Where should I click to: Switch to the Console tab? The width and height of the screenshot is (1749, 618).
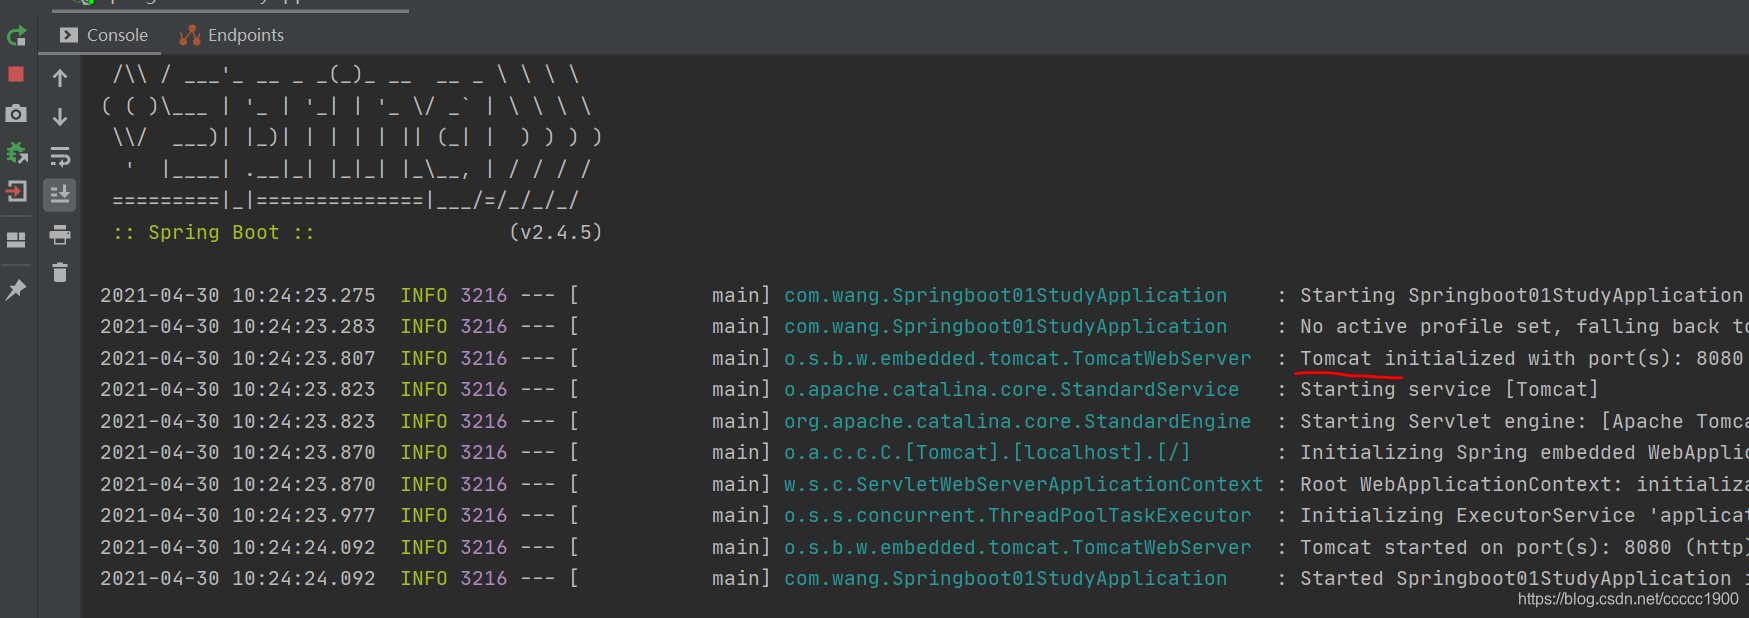[x=104, y=35]
